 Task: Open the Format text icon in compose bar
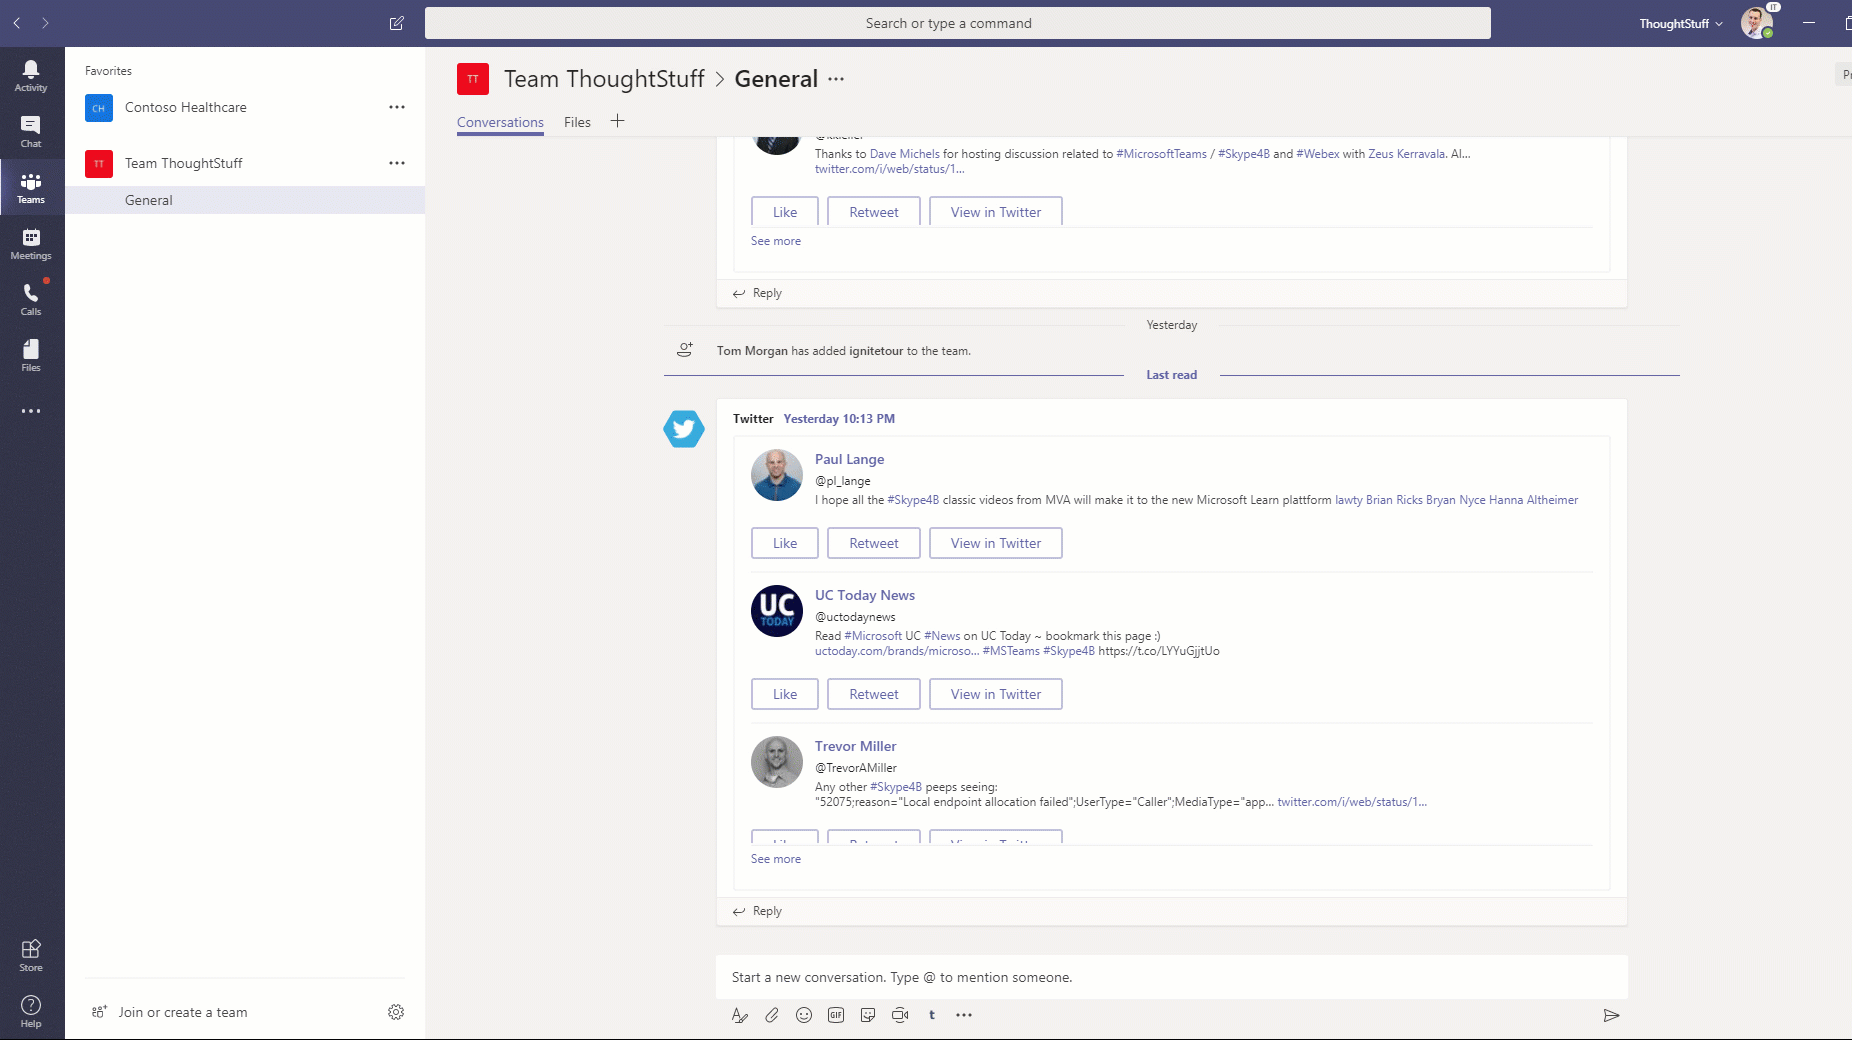click(x=740, y=1015)
